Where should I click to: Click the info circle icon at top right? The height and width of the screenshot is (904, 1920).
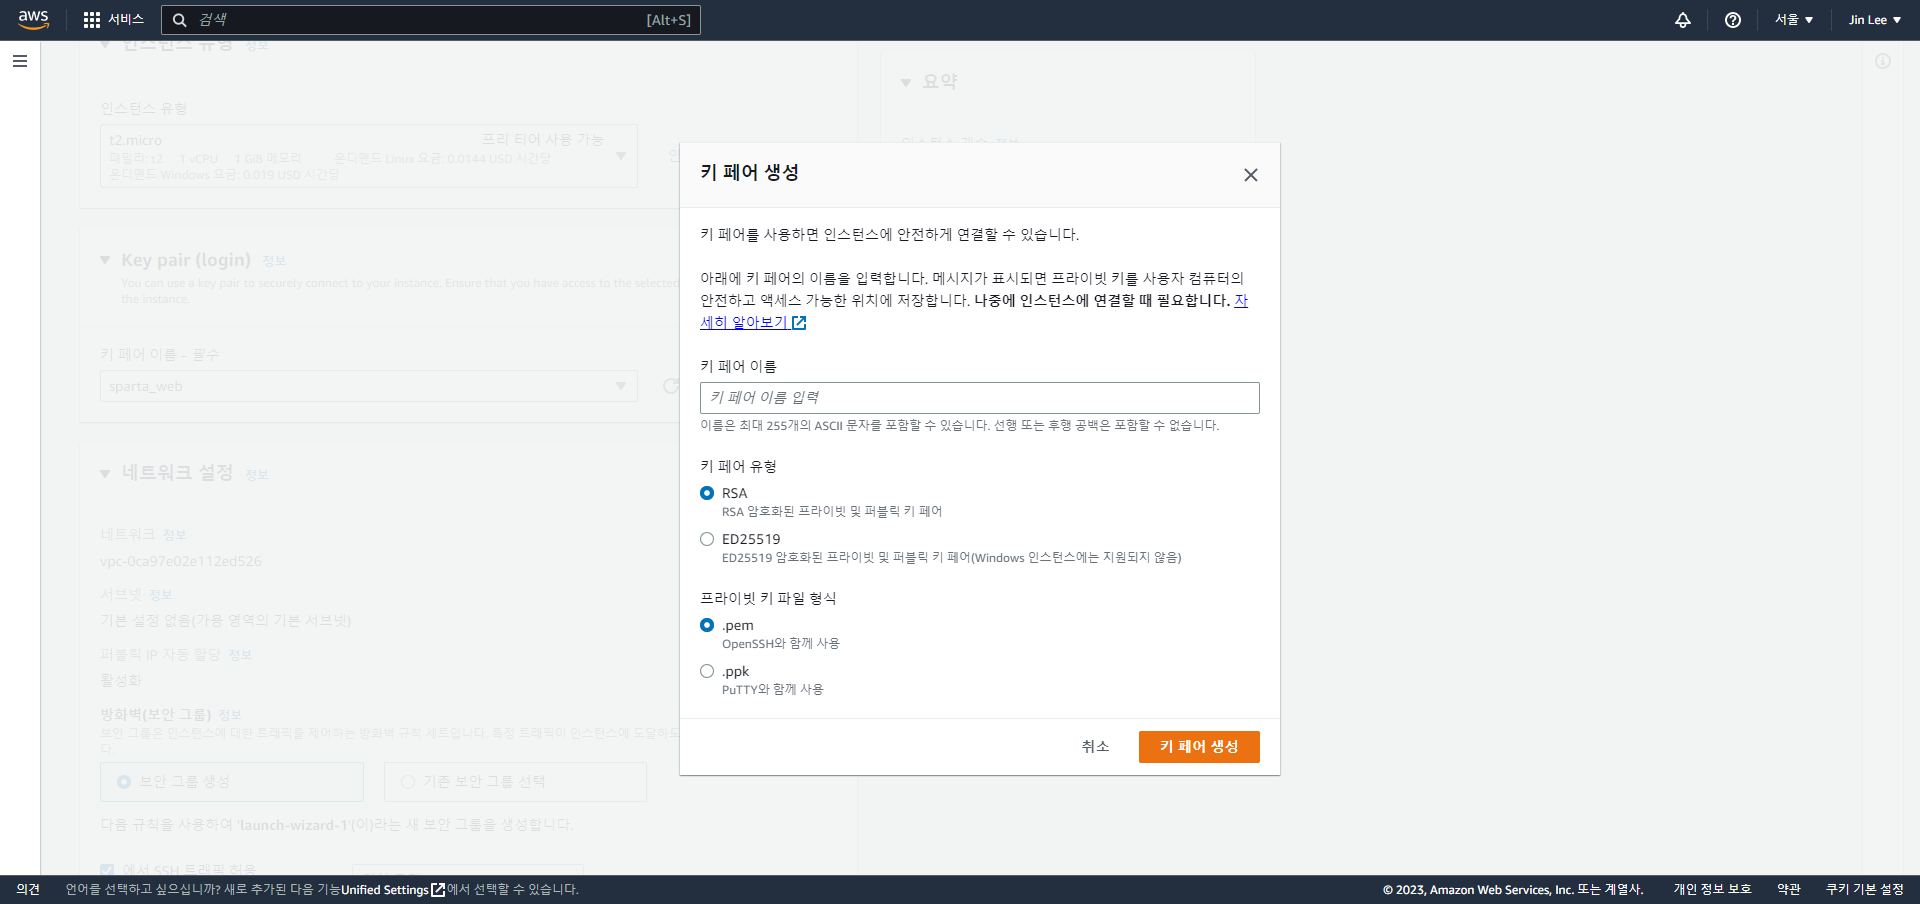[x=1883, y=61]
